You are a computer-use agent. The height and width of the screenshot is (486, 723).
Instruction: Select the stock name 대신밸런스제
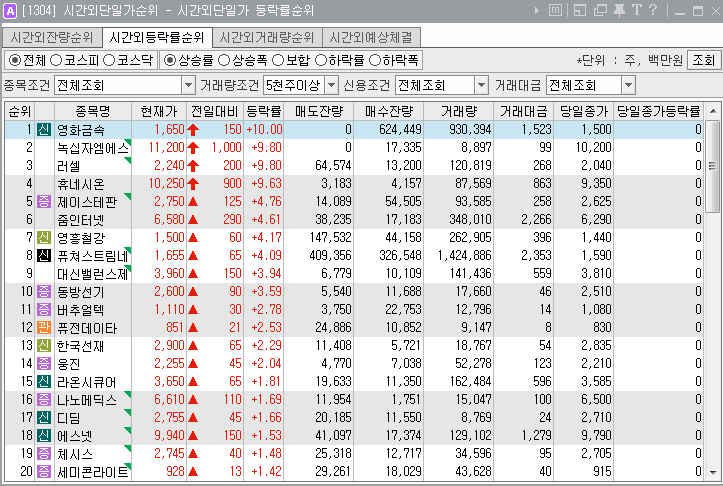coord(93,273)
